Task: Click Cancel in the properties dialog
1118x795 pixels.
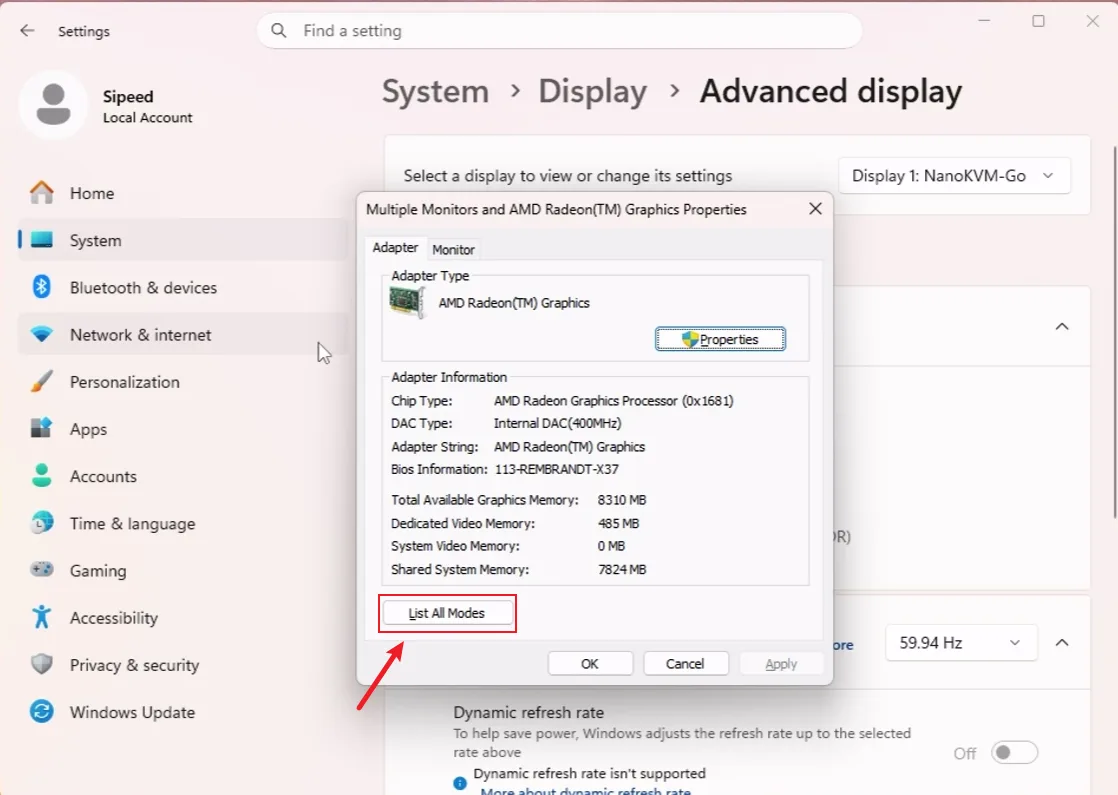Action: 685,664
